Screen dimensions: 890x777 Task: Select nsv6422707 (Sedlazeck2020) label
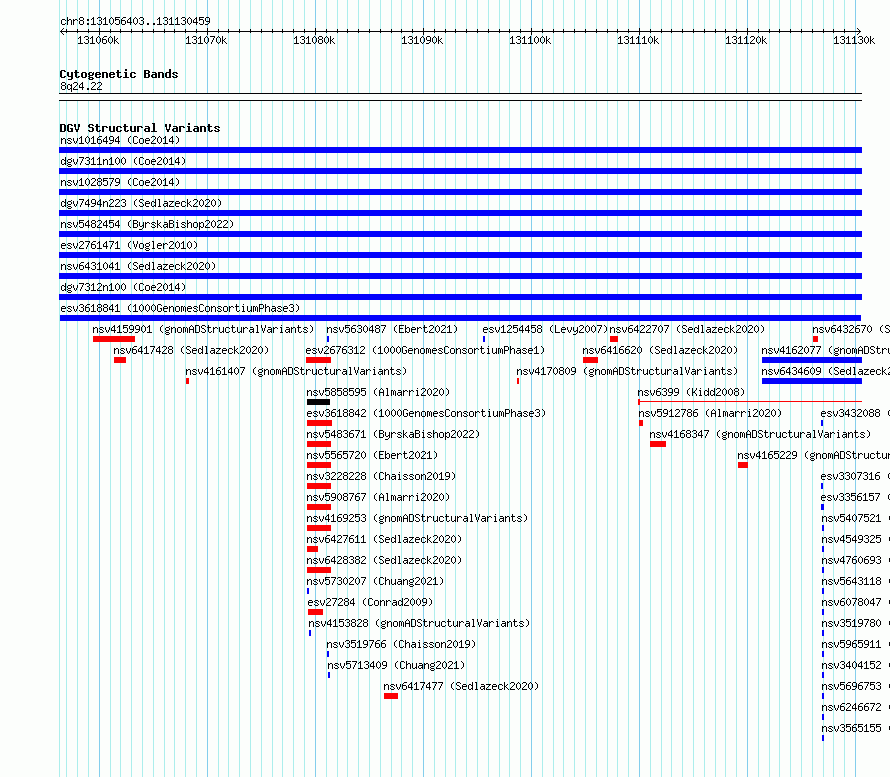[687, 329]
